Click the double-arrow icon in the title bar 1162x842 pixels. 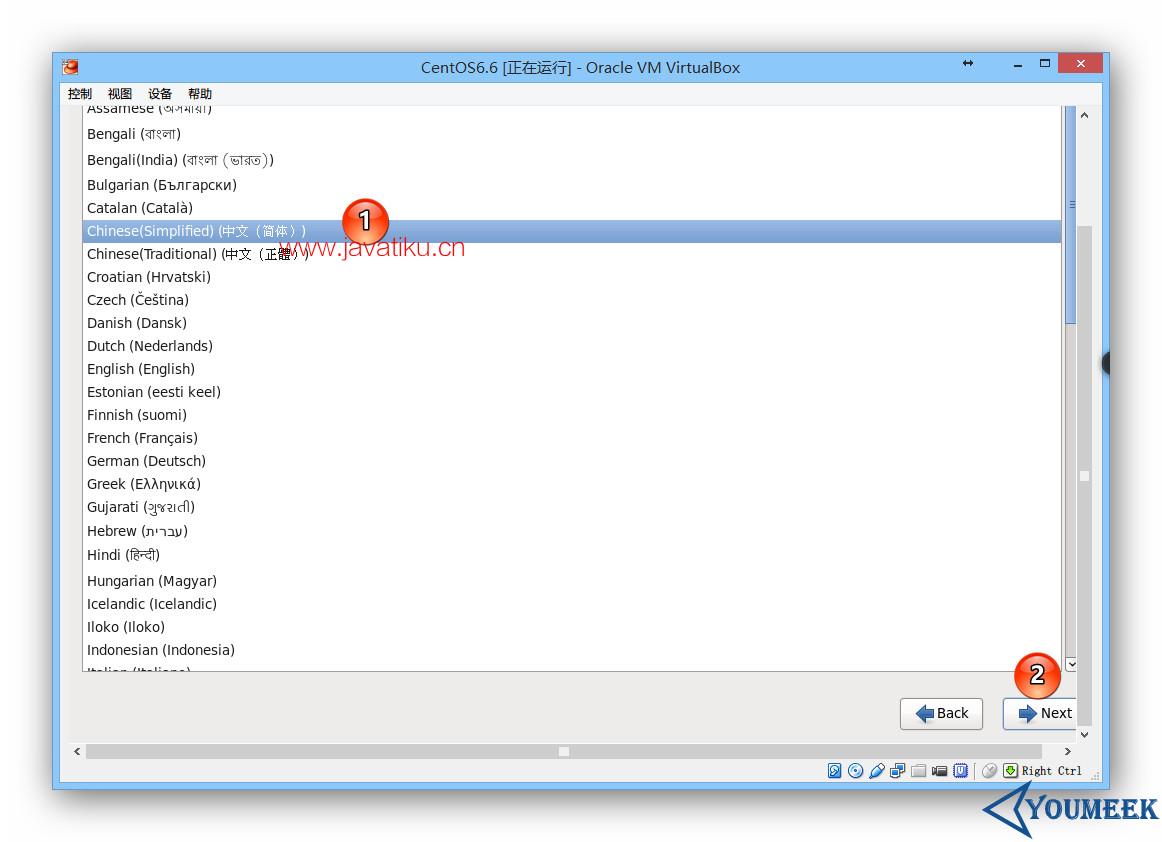(x=968, y=64)
